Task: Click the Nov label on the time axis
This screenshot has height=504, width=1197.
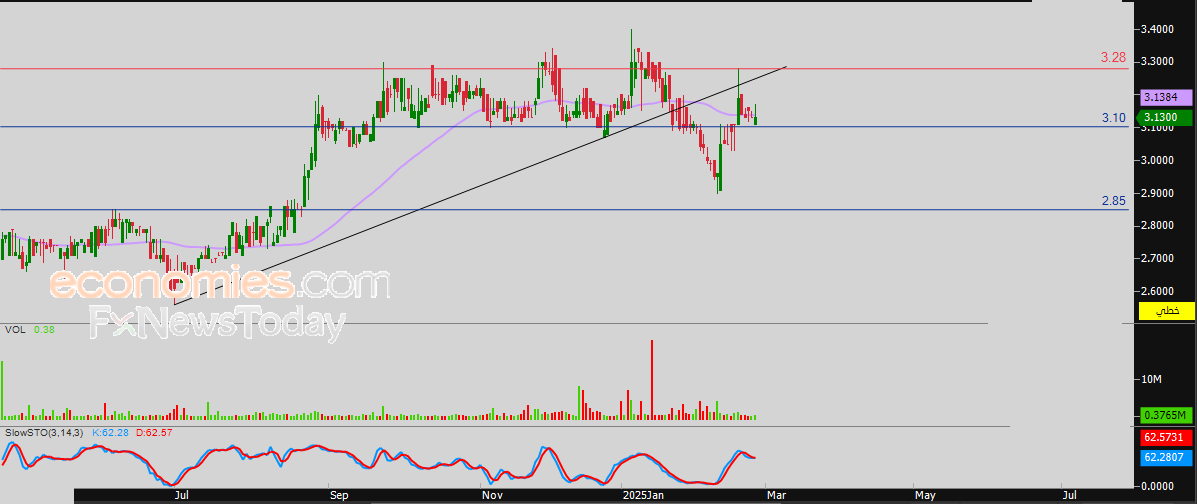Action: [493, 496]
